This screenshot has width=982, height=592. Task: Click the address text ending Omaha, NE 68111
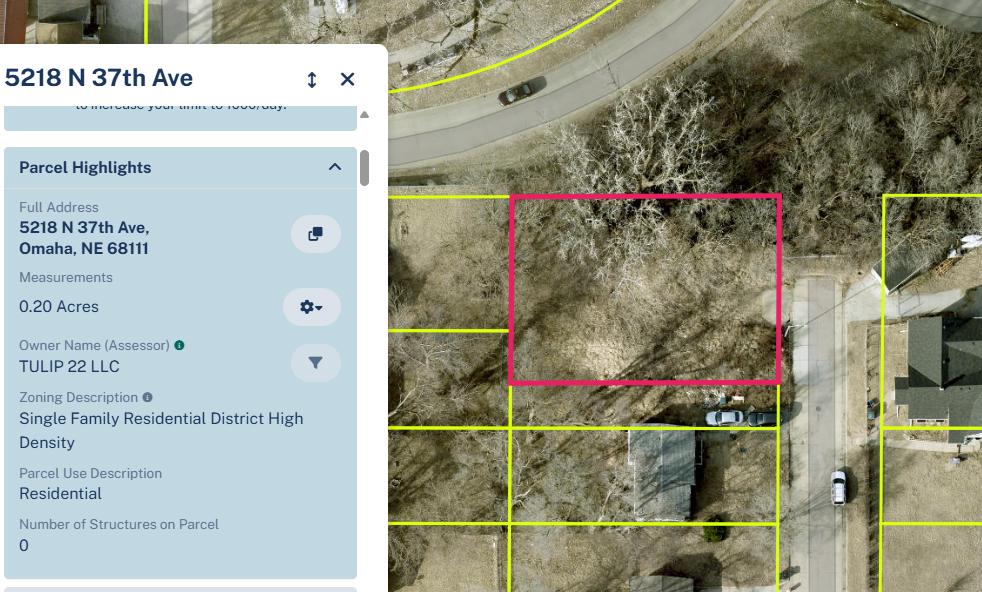(84, 238)
